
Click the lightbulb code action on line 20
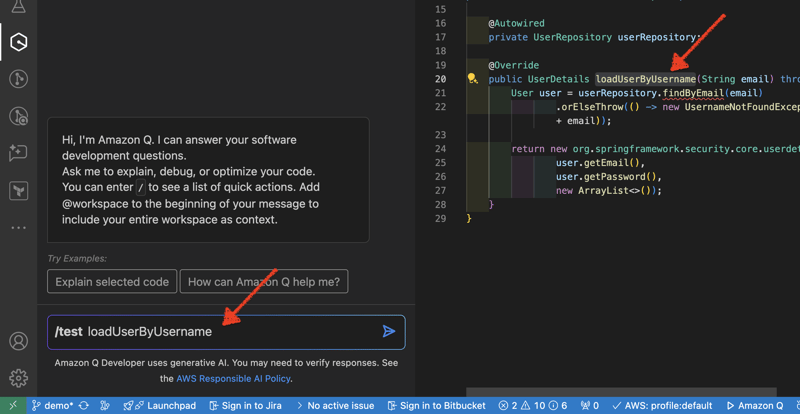(x=472, y=79)
